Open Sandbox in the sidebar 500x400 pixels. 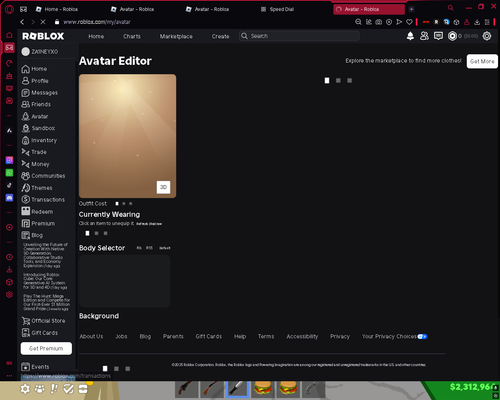click(38, 128)
